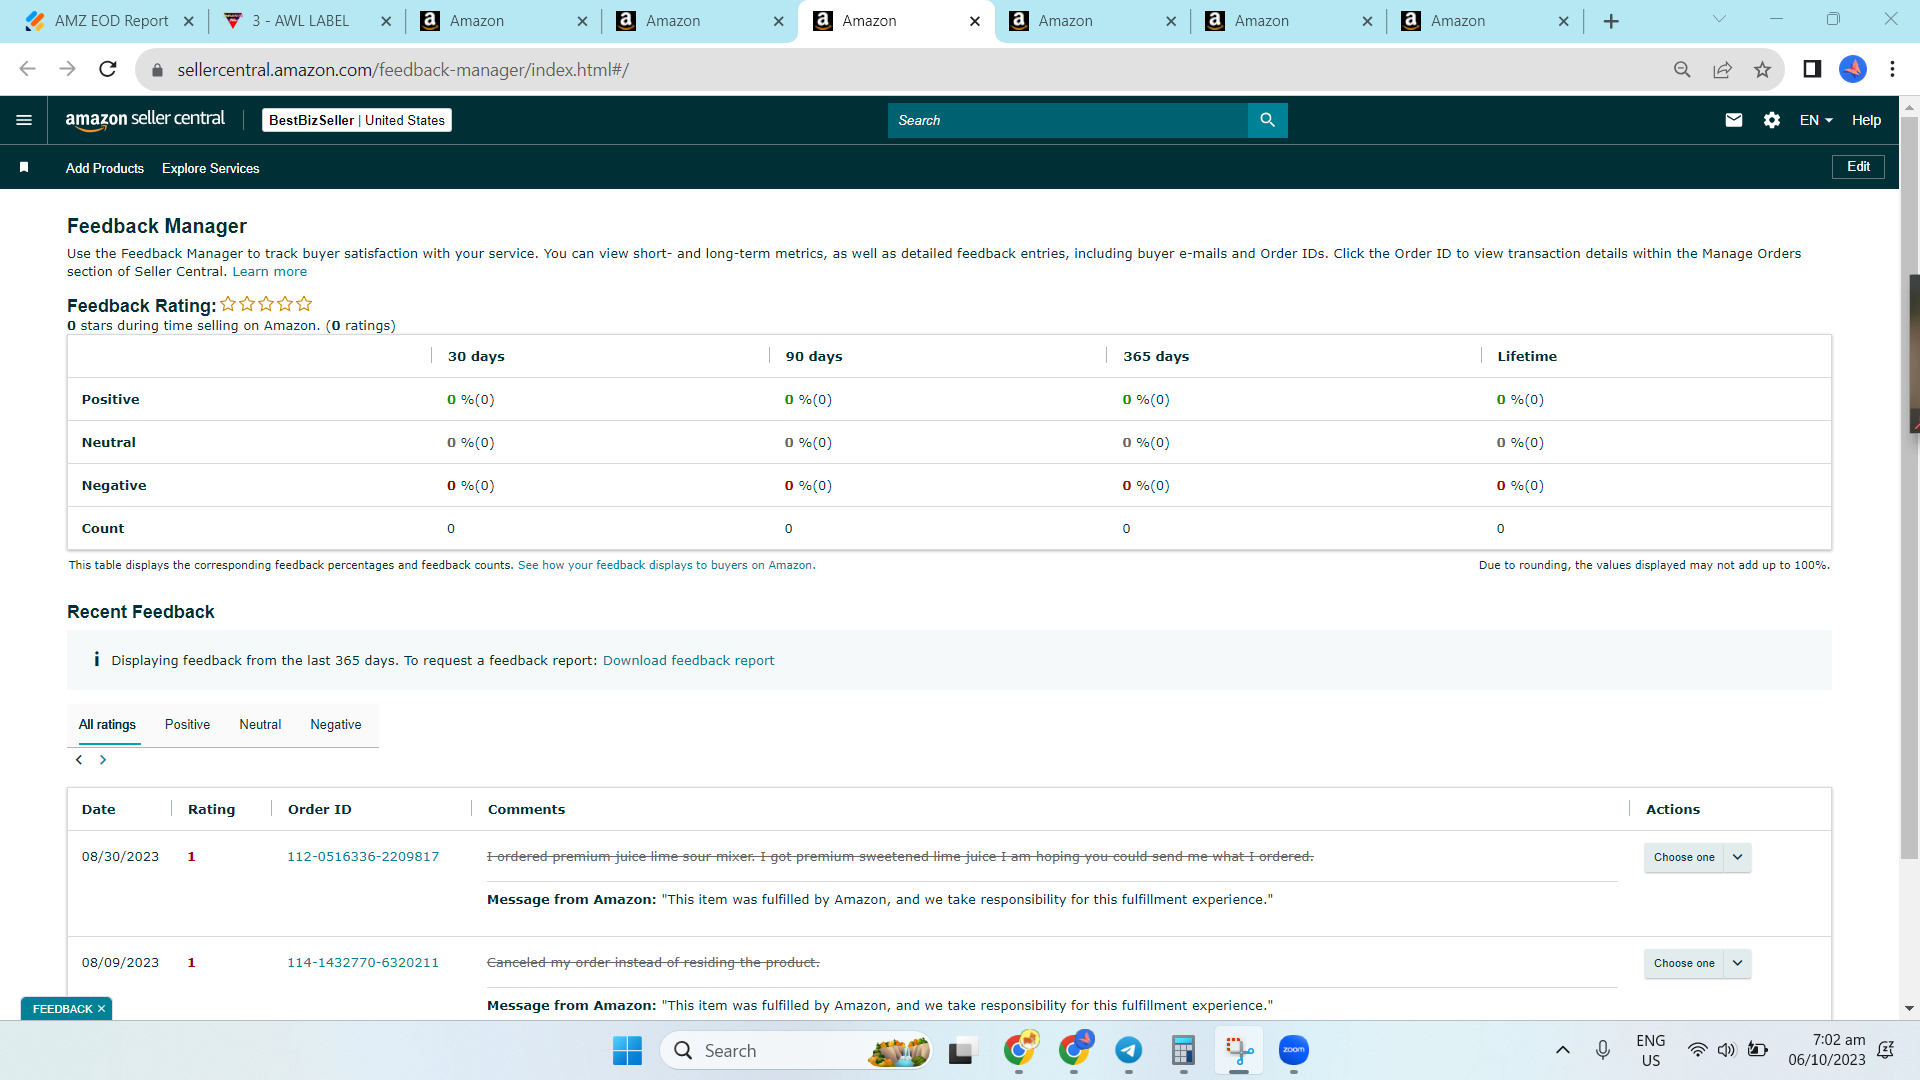Open link about how feedback displays to buyers

[x=665, y=566]
